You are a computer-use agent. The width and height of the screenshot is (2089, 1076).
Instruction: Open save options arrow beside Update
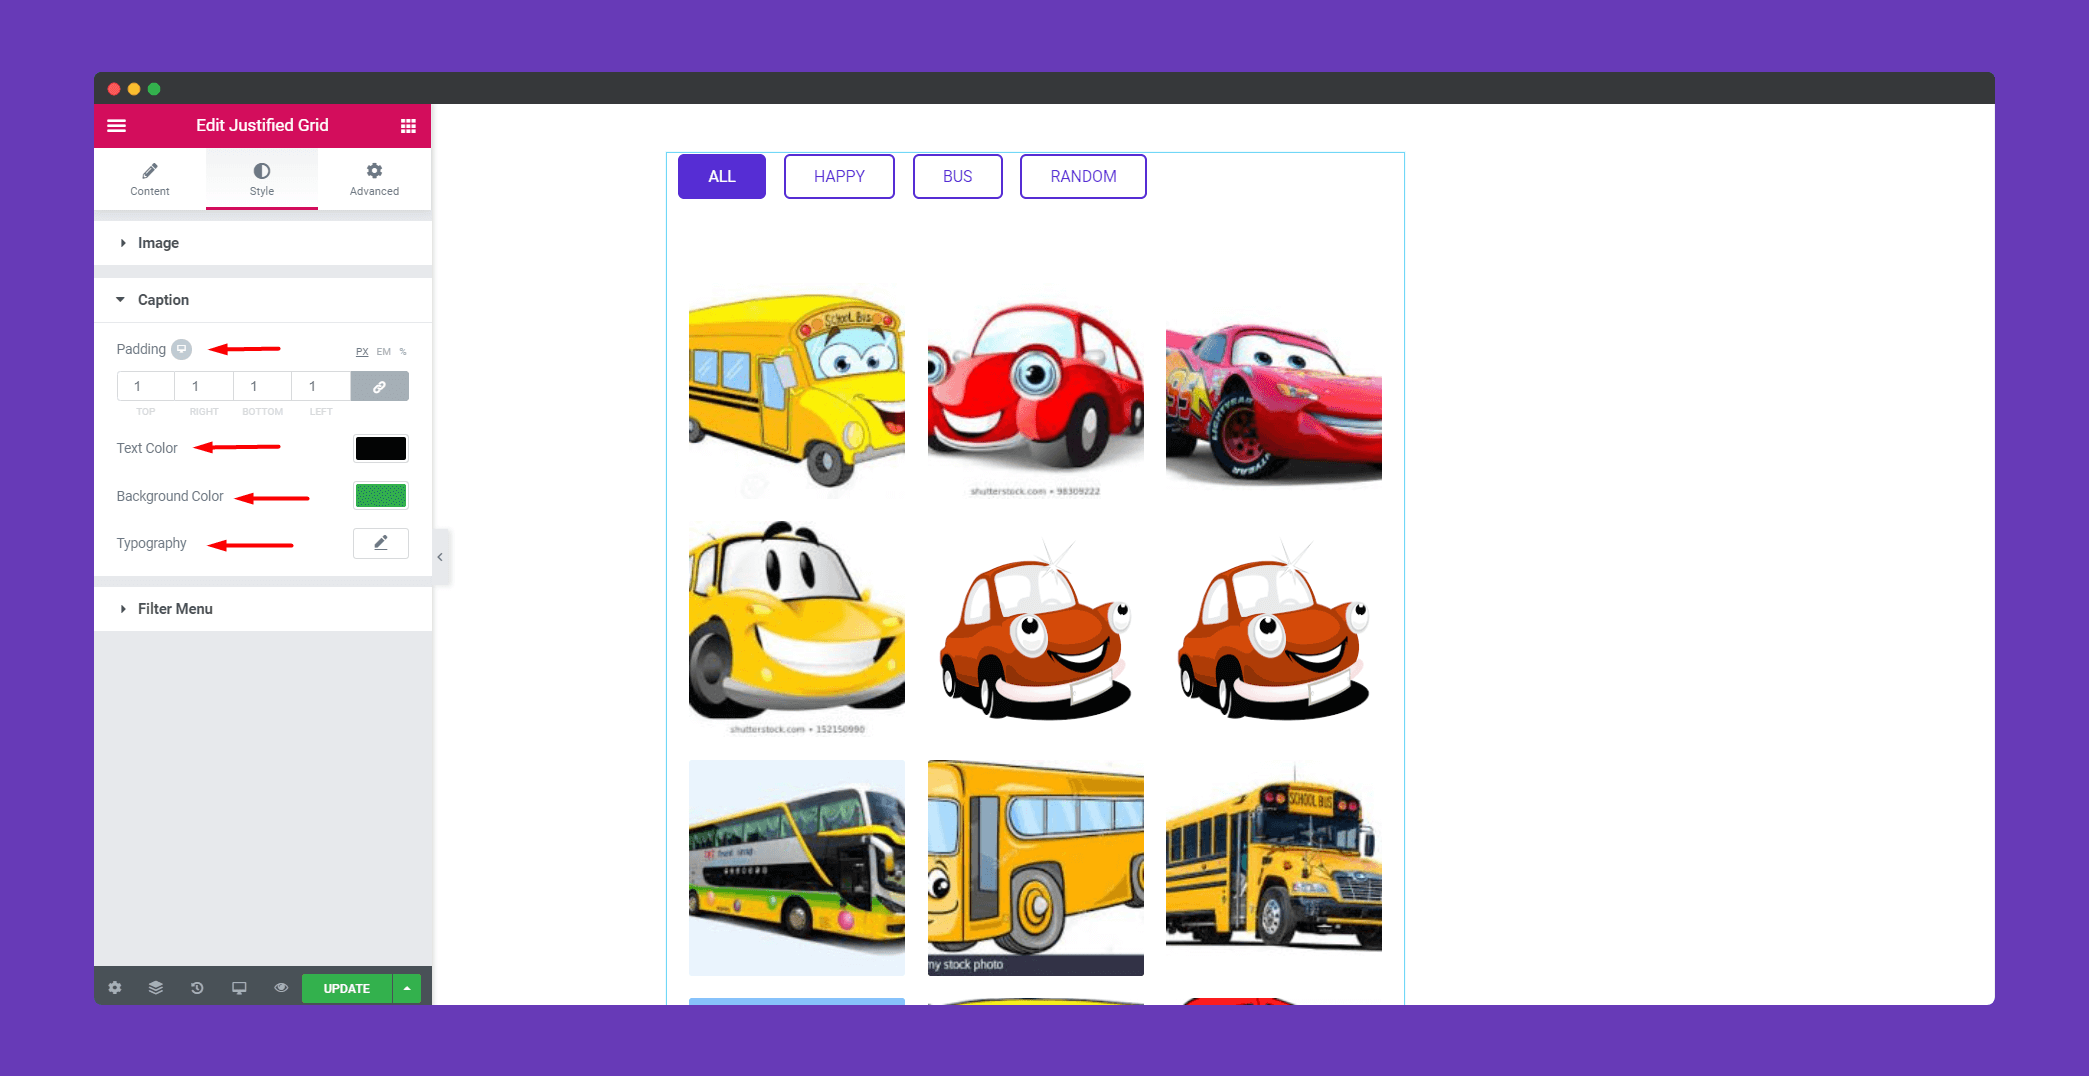click(407, 988)
